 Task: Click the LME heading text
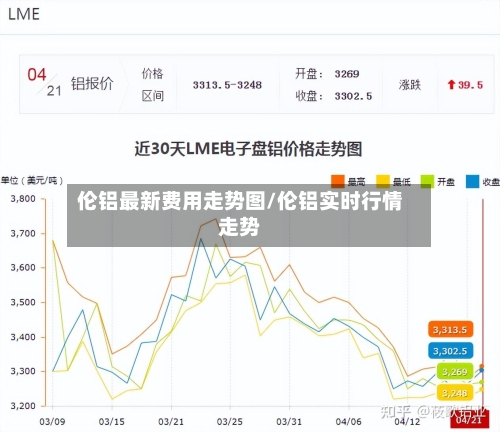(x=24, y=14)
